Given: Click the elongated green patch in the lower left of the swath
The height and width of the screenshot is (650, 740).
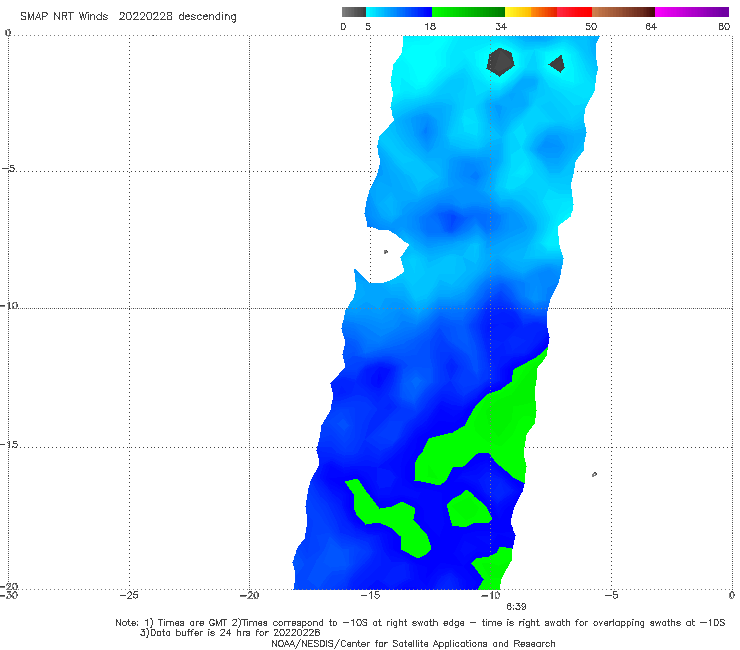Looking at the screenshot, I should (x=389, y=517).
